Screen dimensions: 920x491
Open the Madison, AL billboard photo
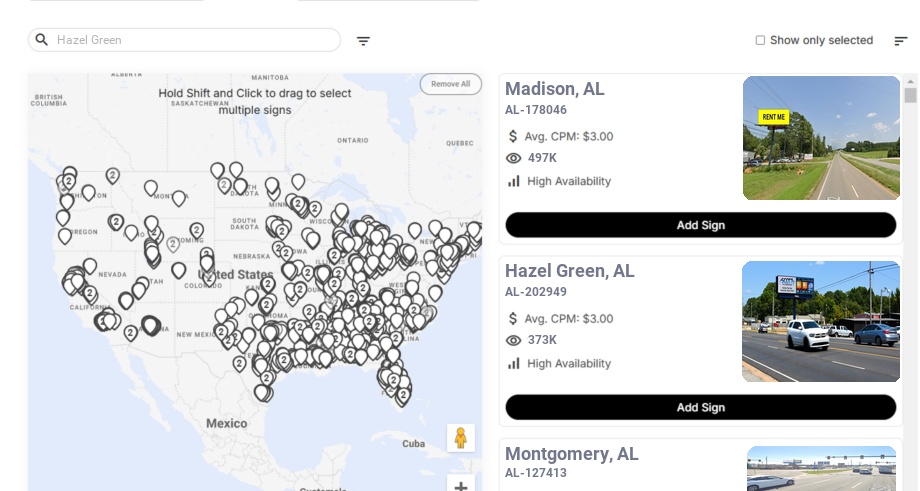[x=821, y=138]
